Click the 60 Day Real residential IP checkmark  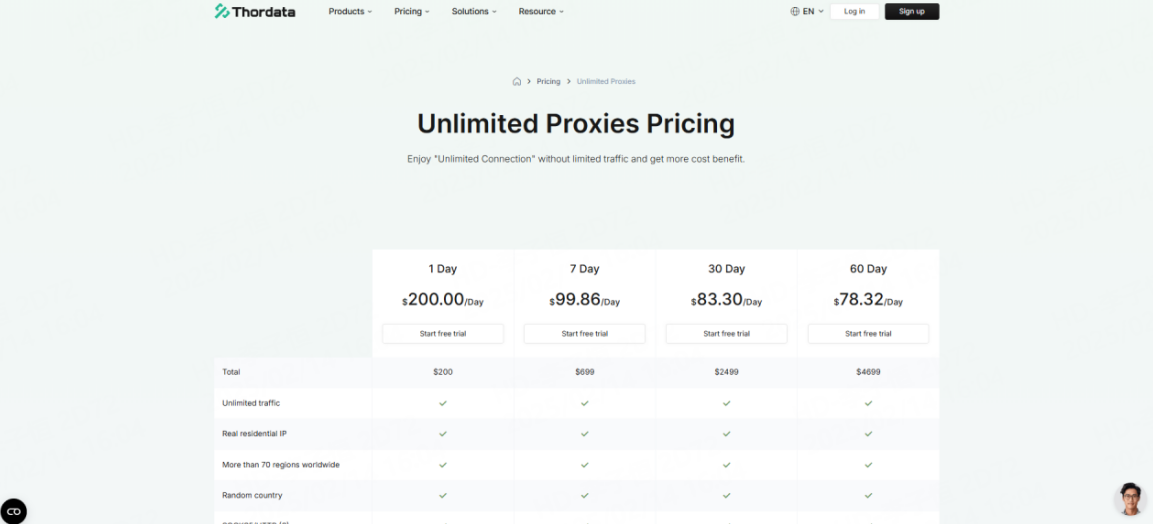click(868, 434)
